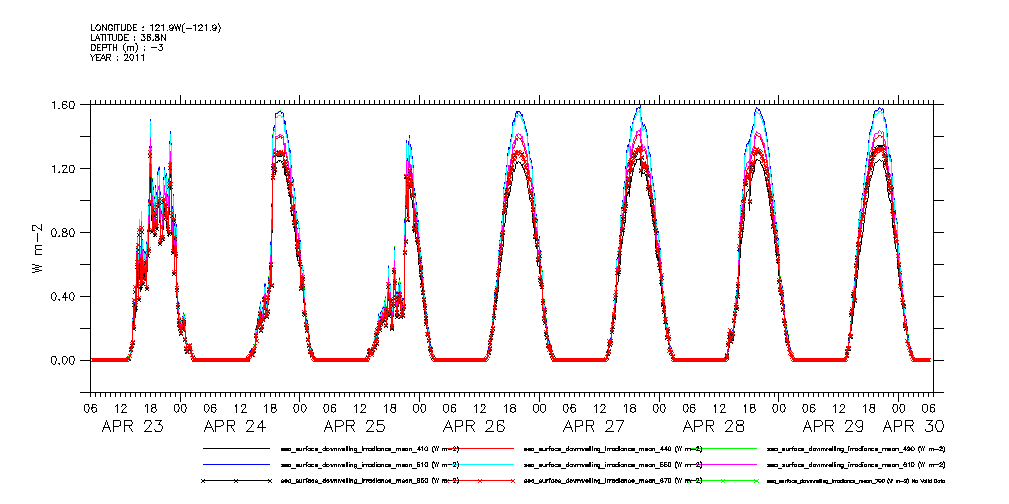Select the rotated W m-2 y-axis title
Viewport: 1009px width, 504px height.
[37, 248]
